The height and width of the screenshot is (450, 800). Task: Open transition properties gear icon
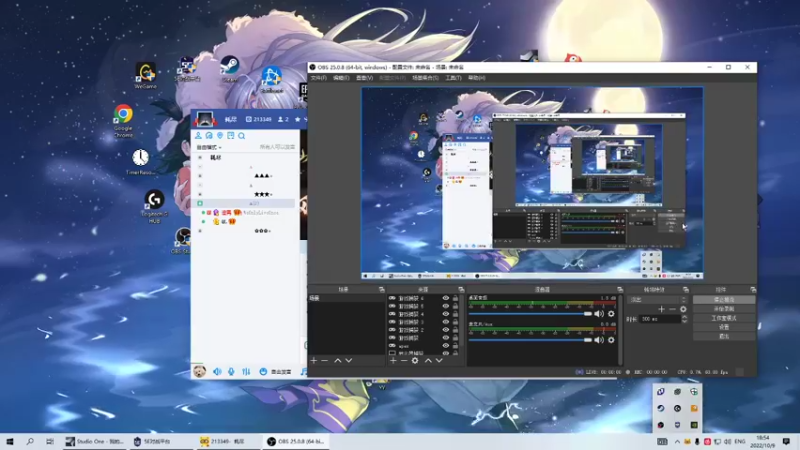point(683,309)
